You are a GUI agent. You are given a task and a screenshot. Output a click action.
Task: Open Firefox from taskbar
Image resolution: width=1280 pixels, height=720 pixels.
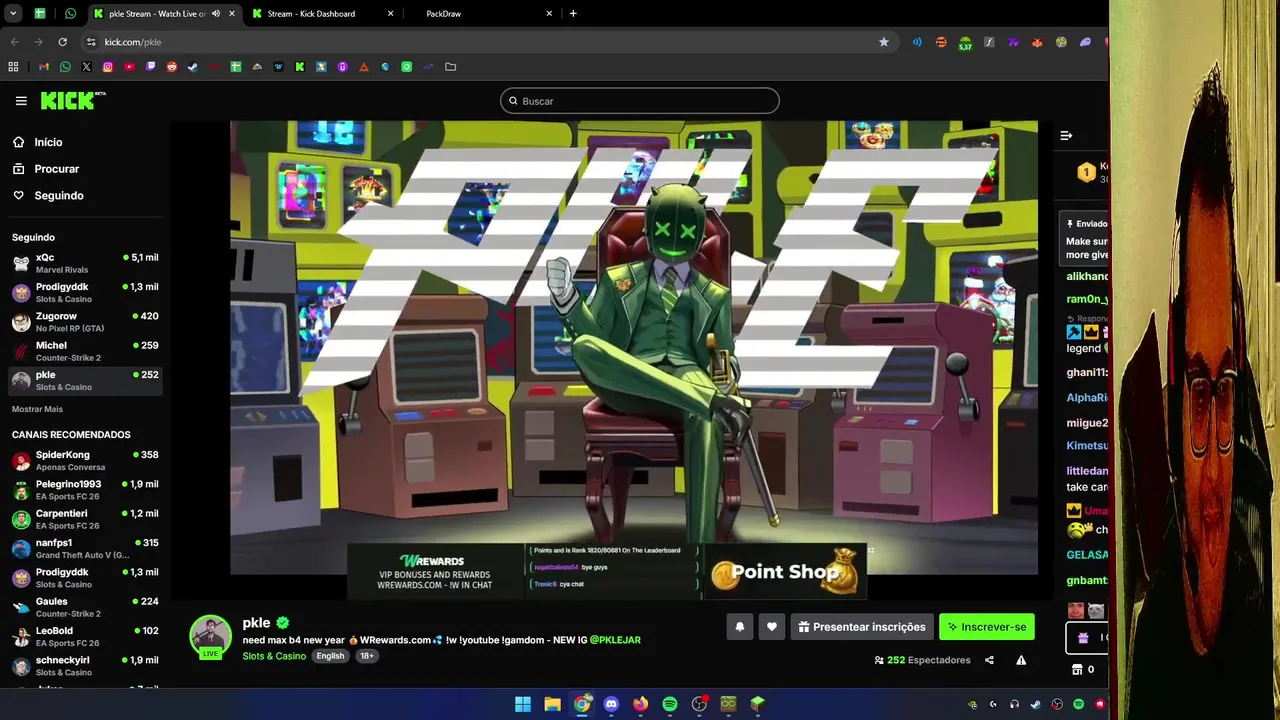click(640, 704)
